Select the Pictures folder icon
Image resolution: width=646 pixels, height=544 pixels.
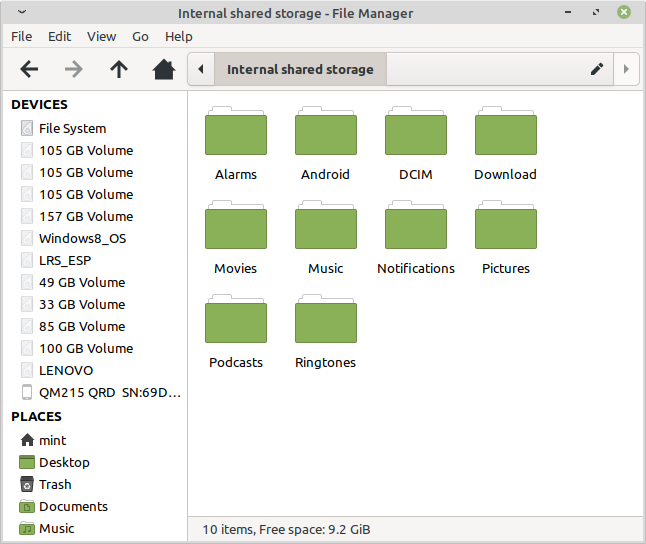pos(506,225)
